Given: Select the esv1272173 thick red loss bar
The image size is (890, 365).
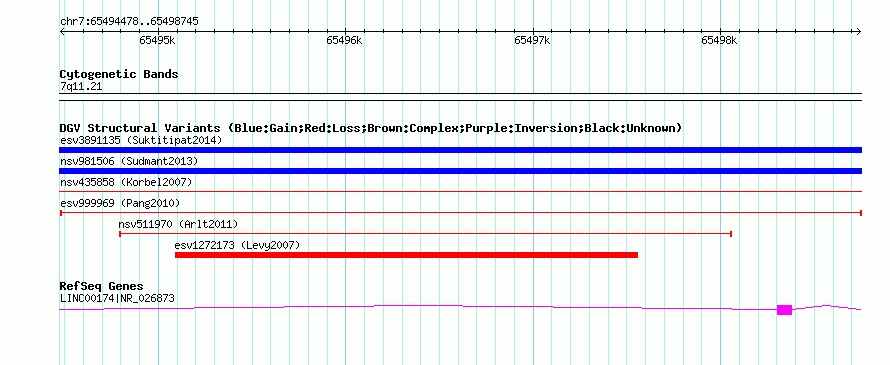Looking at the screenshot, I should pyautogui.click(x=406, y=255).
